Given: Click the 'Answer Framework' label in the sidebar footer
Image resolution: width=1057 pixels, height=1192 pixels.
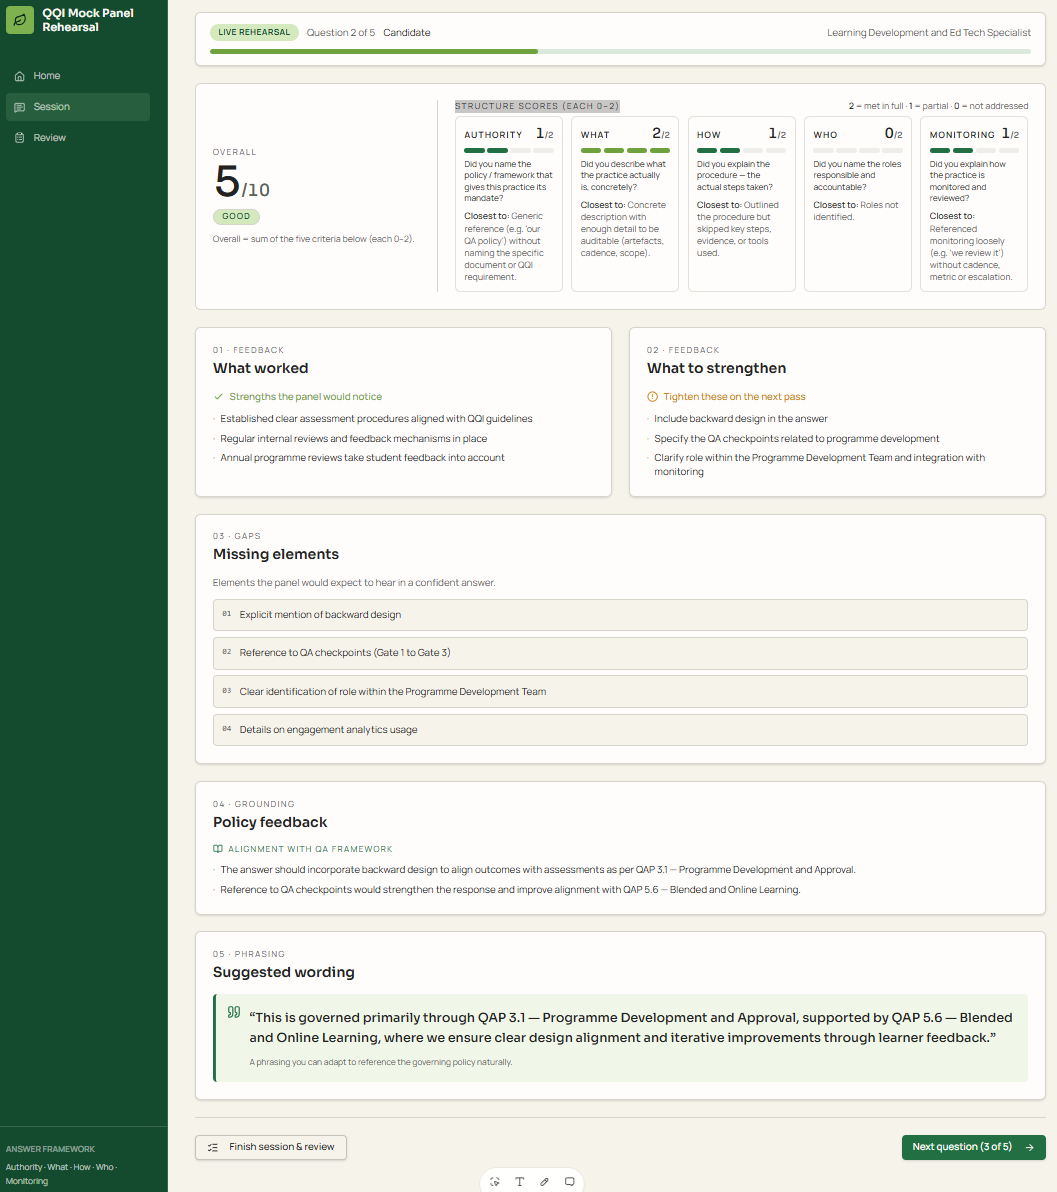Looking at the screenshot, I should (50, 1149).
